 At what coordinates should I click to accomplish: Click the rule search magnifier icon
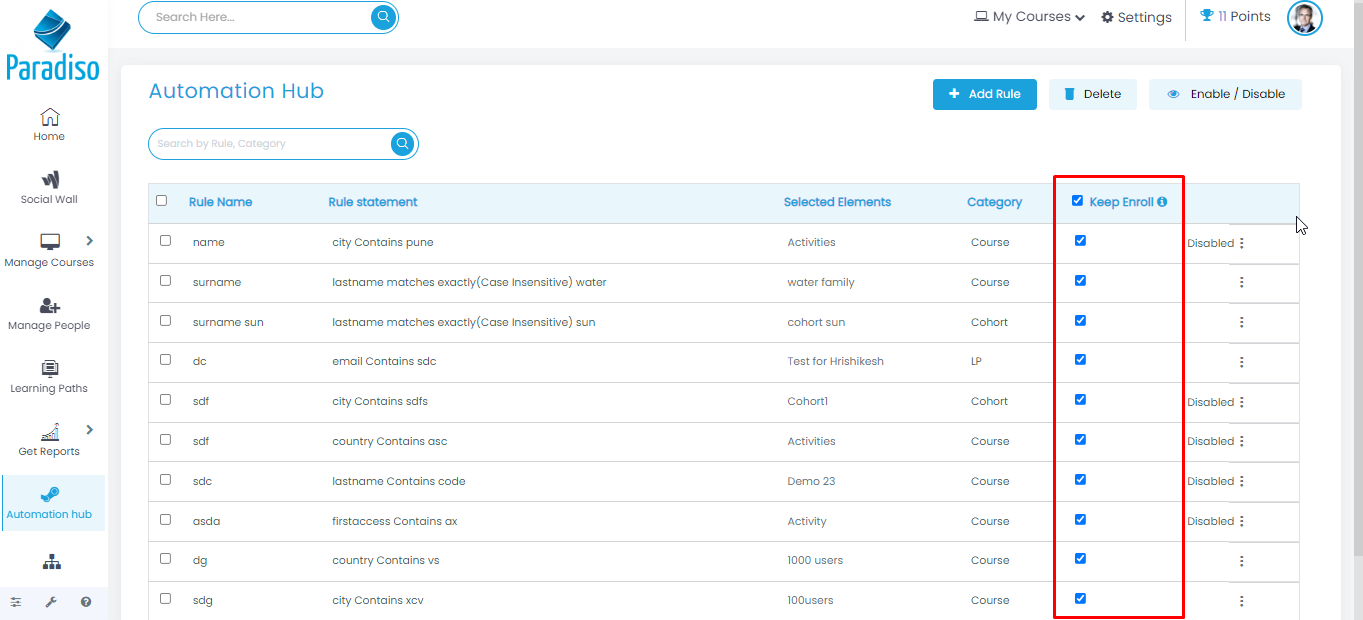coord(402,144)
